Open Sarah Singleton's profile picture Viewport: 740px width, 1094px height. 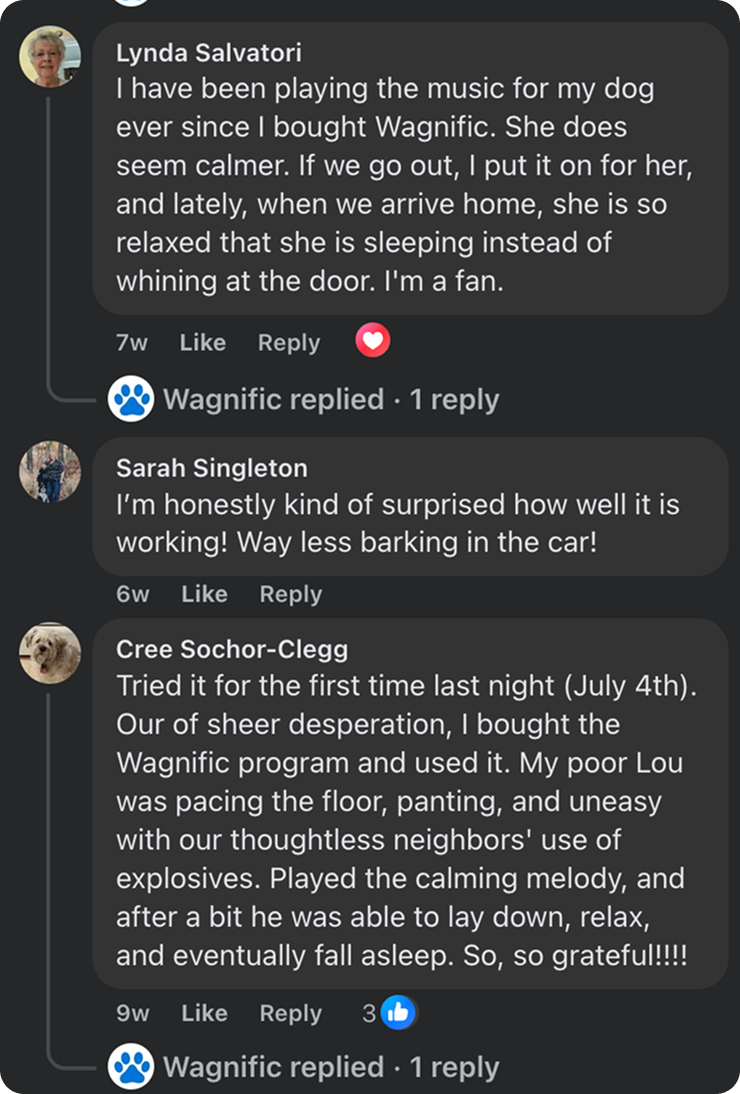[50, 471]
